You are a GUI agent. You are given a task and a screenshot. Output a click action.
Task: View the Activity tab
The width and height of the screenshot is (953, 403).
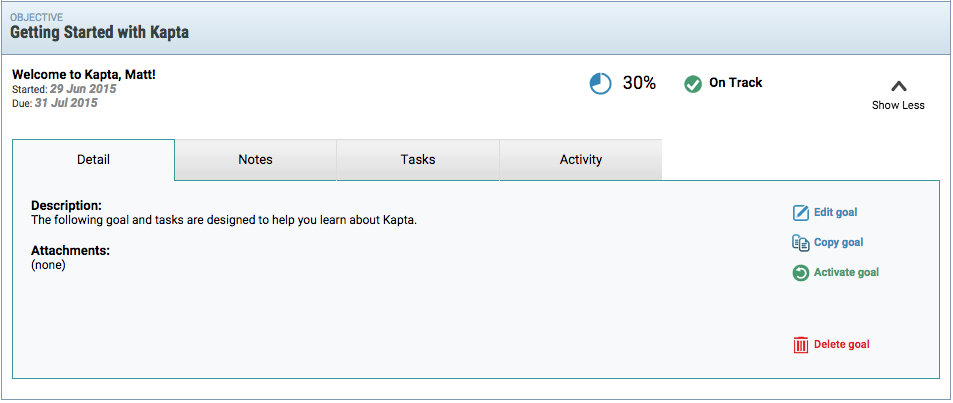580,160
